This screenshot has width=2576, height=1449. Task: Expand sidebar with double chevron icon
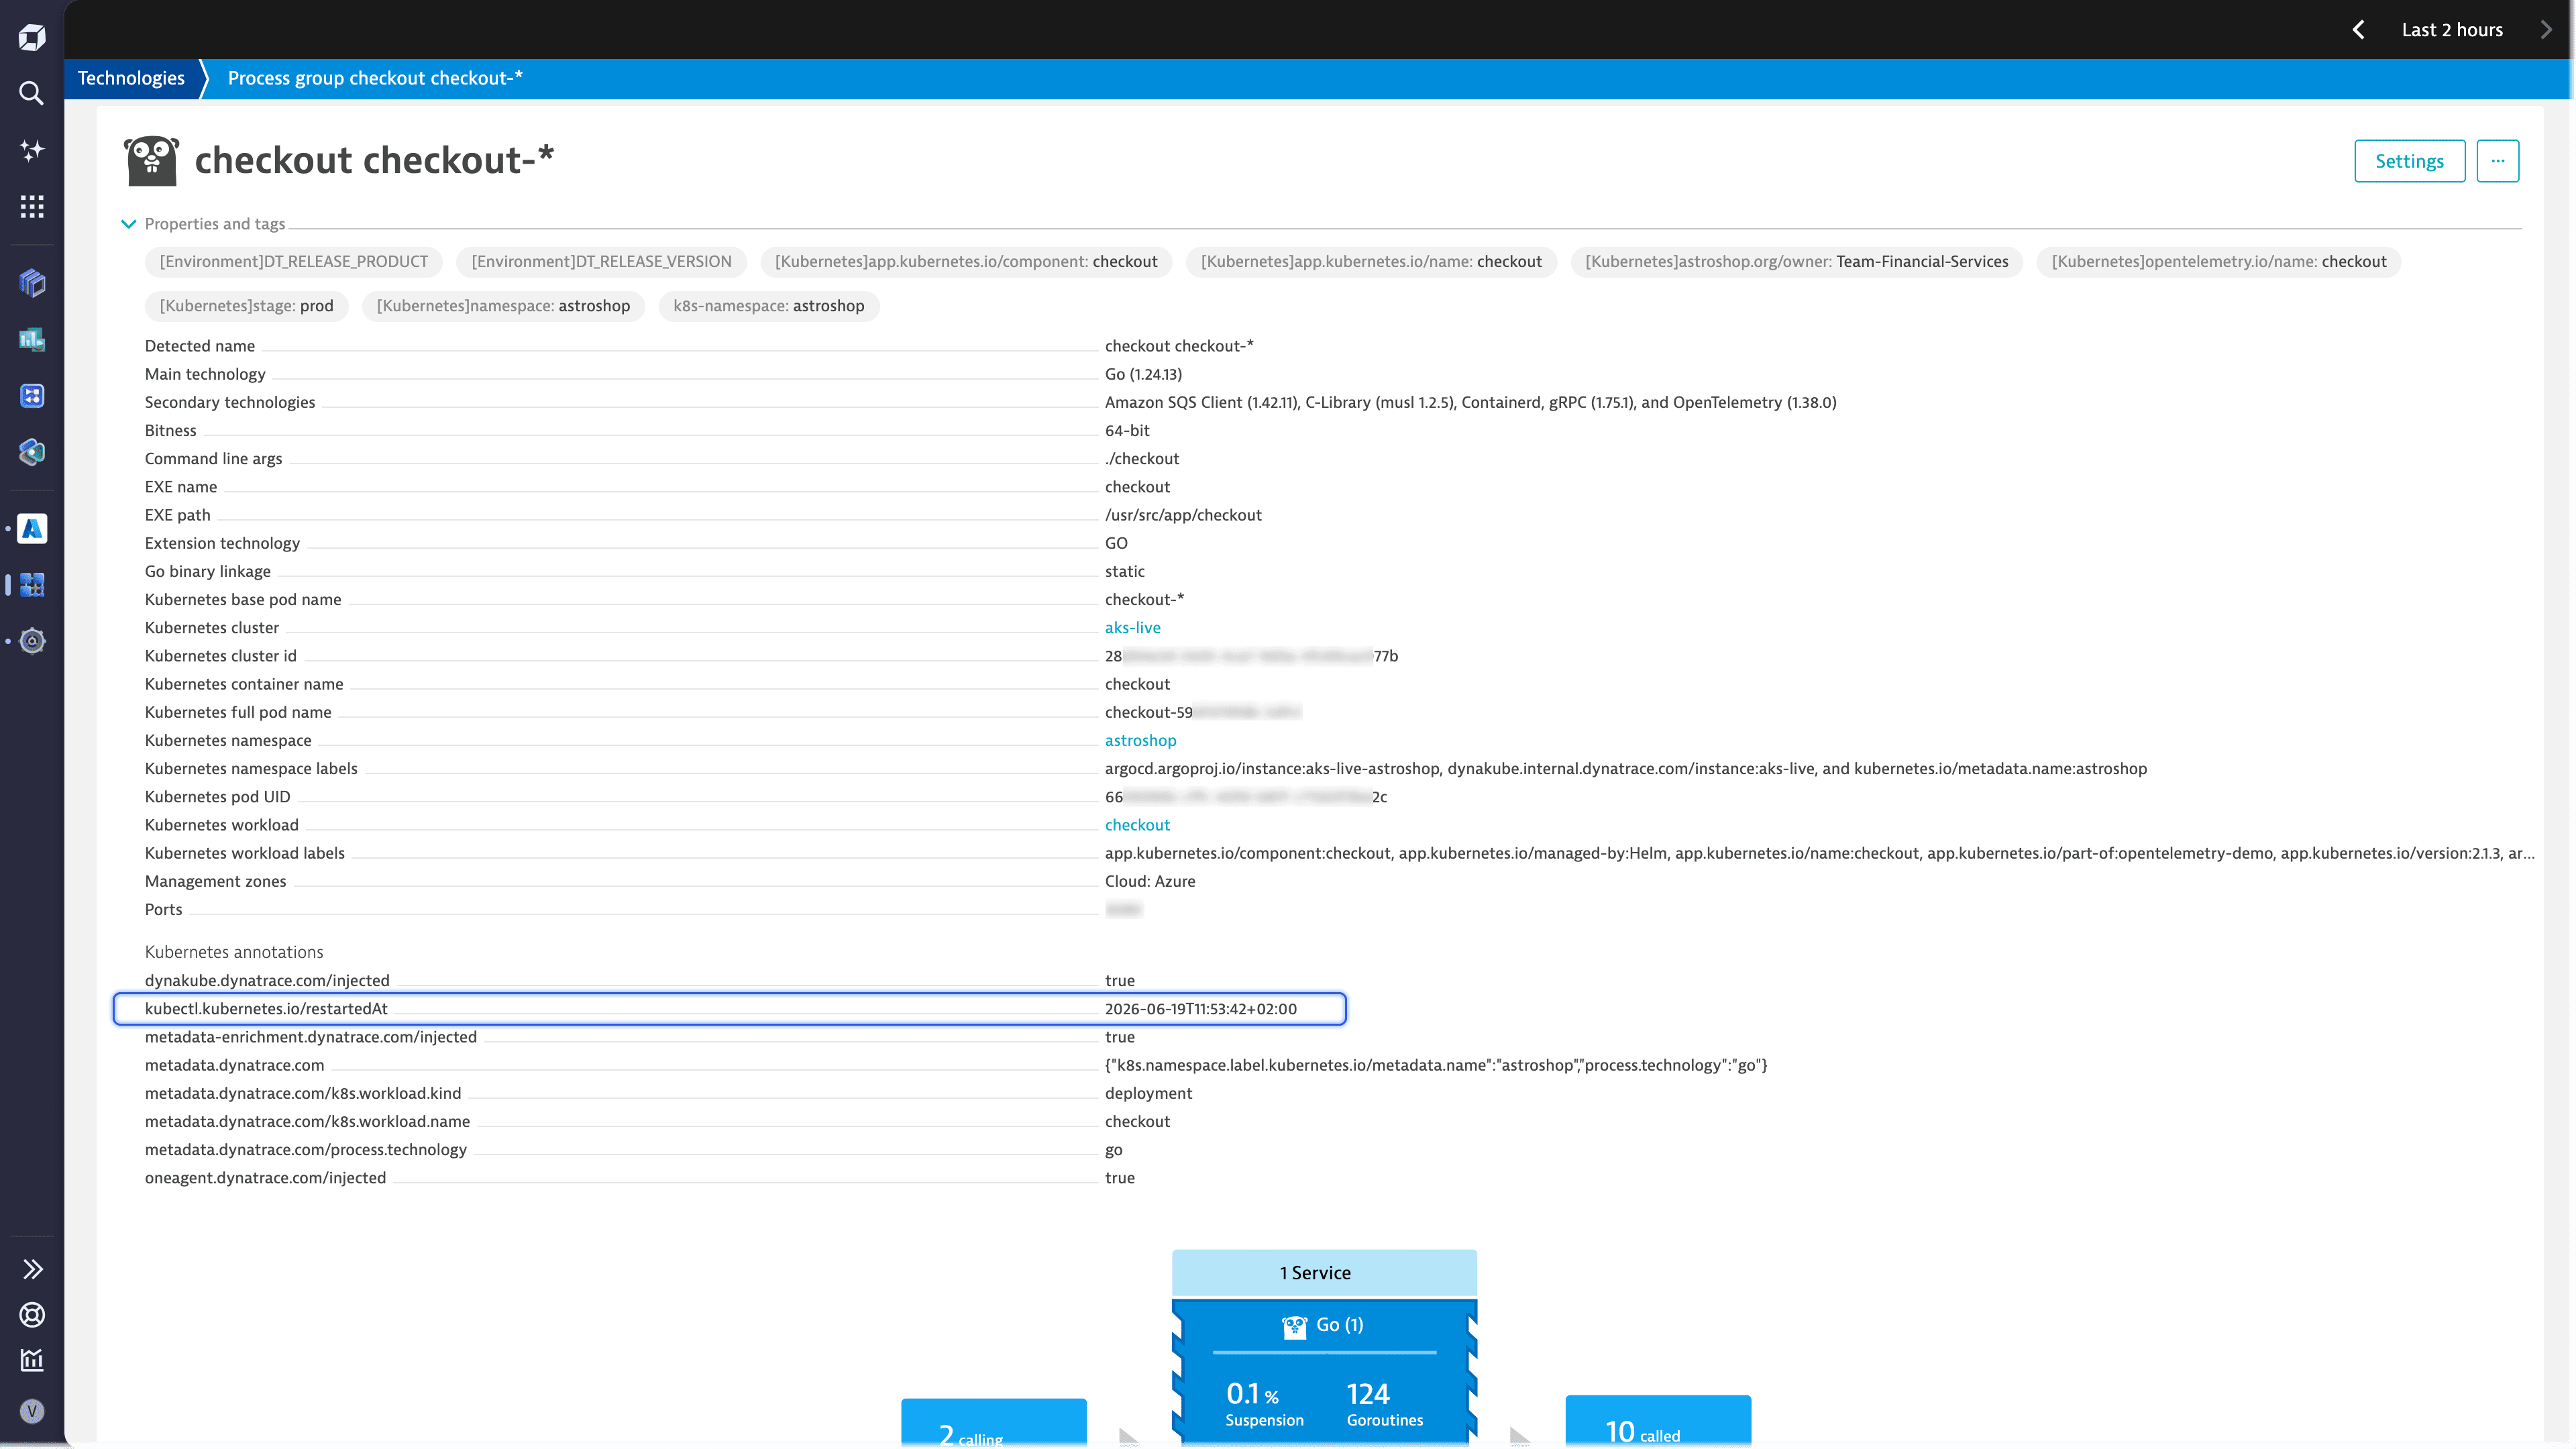[x=32, y=1269]
